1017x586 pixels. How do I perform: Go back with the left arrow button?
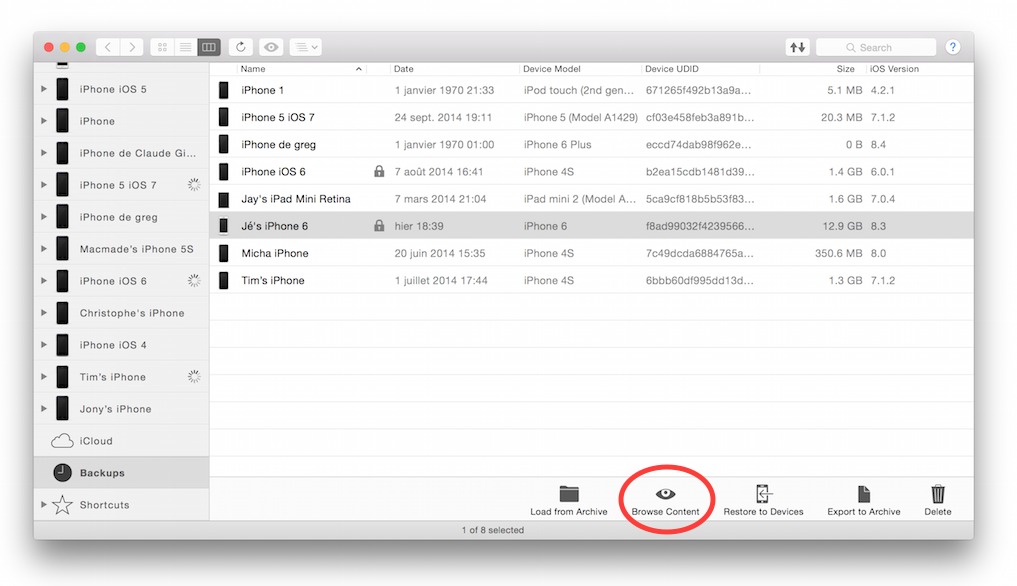(108, 47)
